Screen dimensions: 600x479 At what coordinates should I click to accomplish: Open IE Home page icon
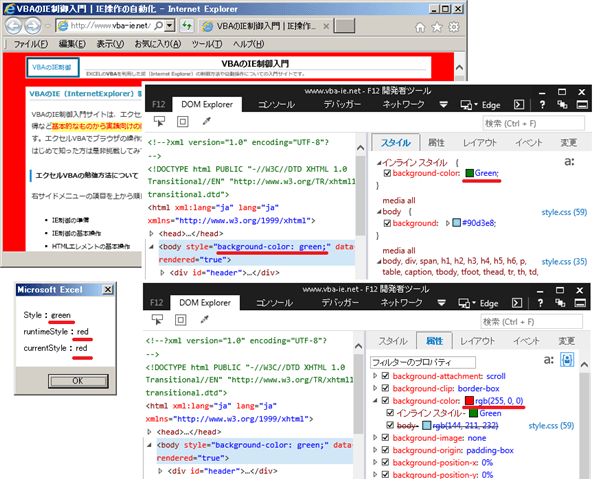click(420, 27)
